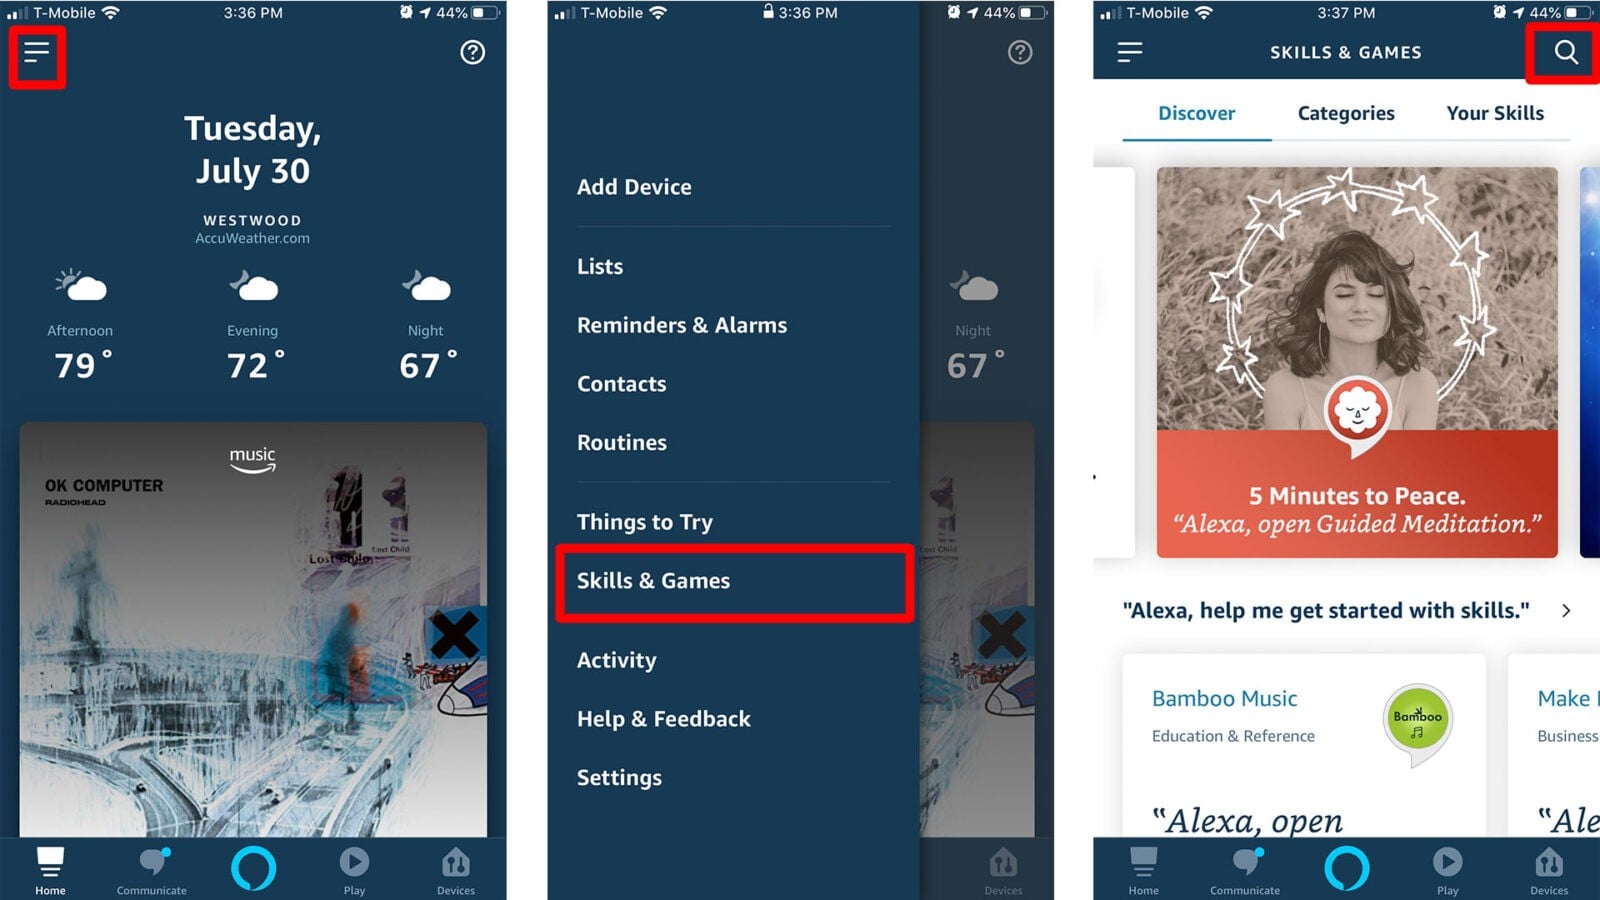This screenshot has width=1600, height=900.
Task: Tap the Home icon on the Skills screen
Action: coord(1143,869)
